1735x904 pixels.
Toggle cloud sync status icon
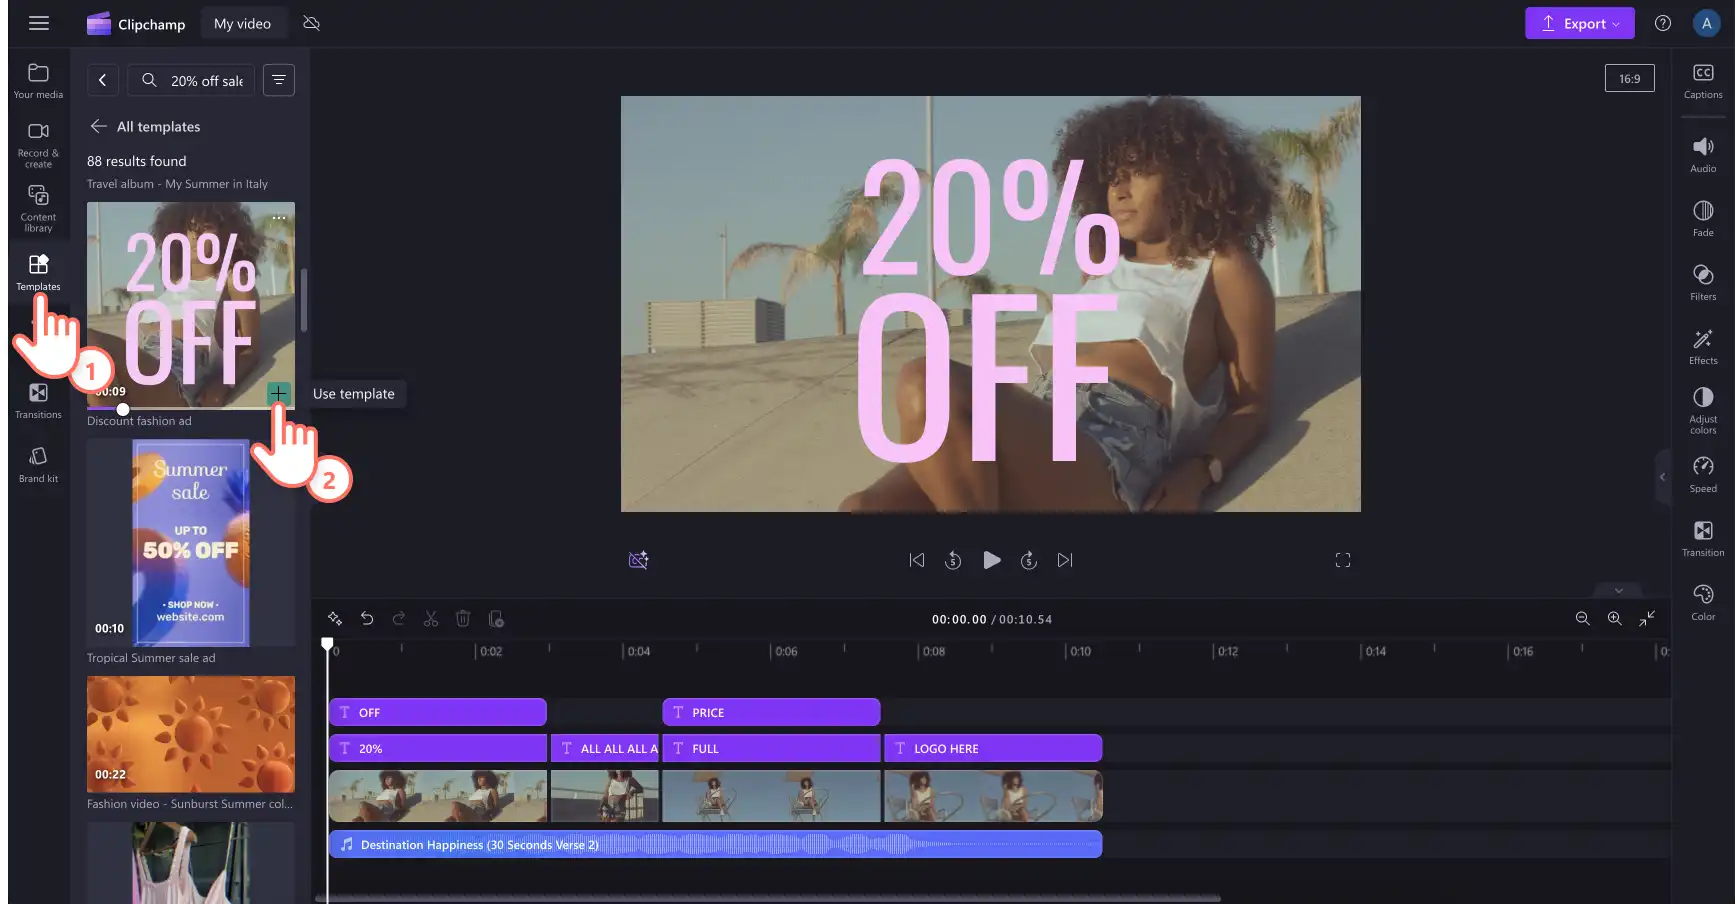311,23
